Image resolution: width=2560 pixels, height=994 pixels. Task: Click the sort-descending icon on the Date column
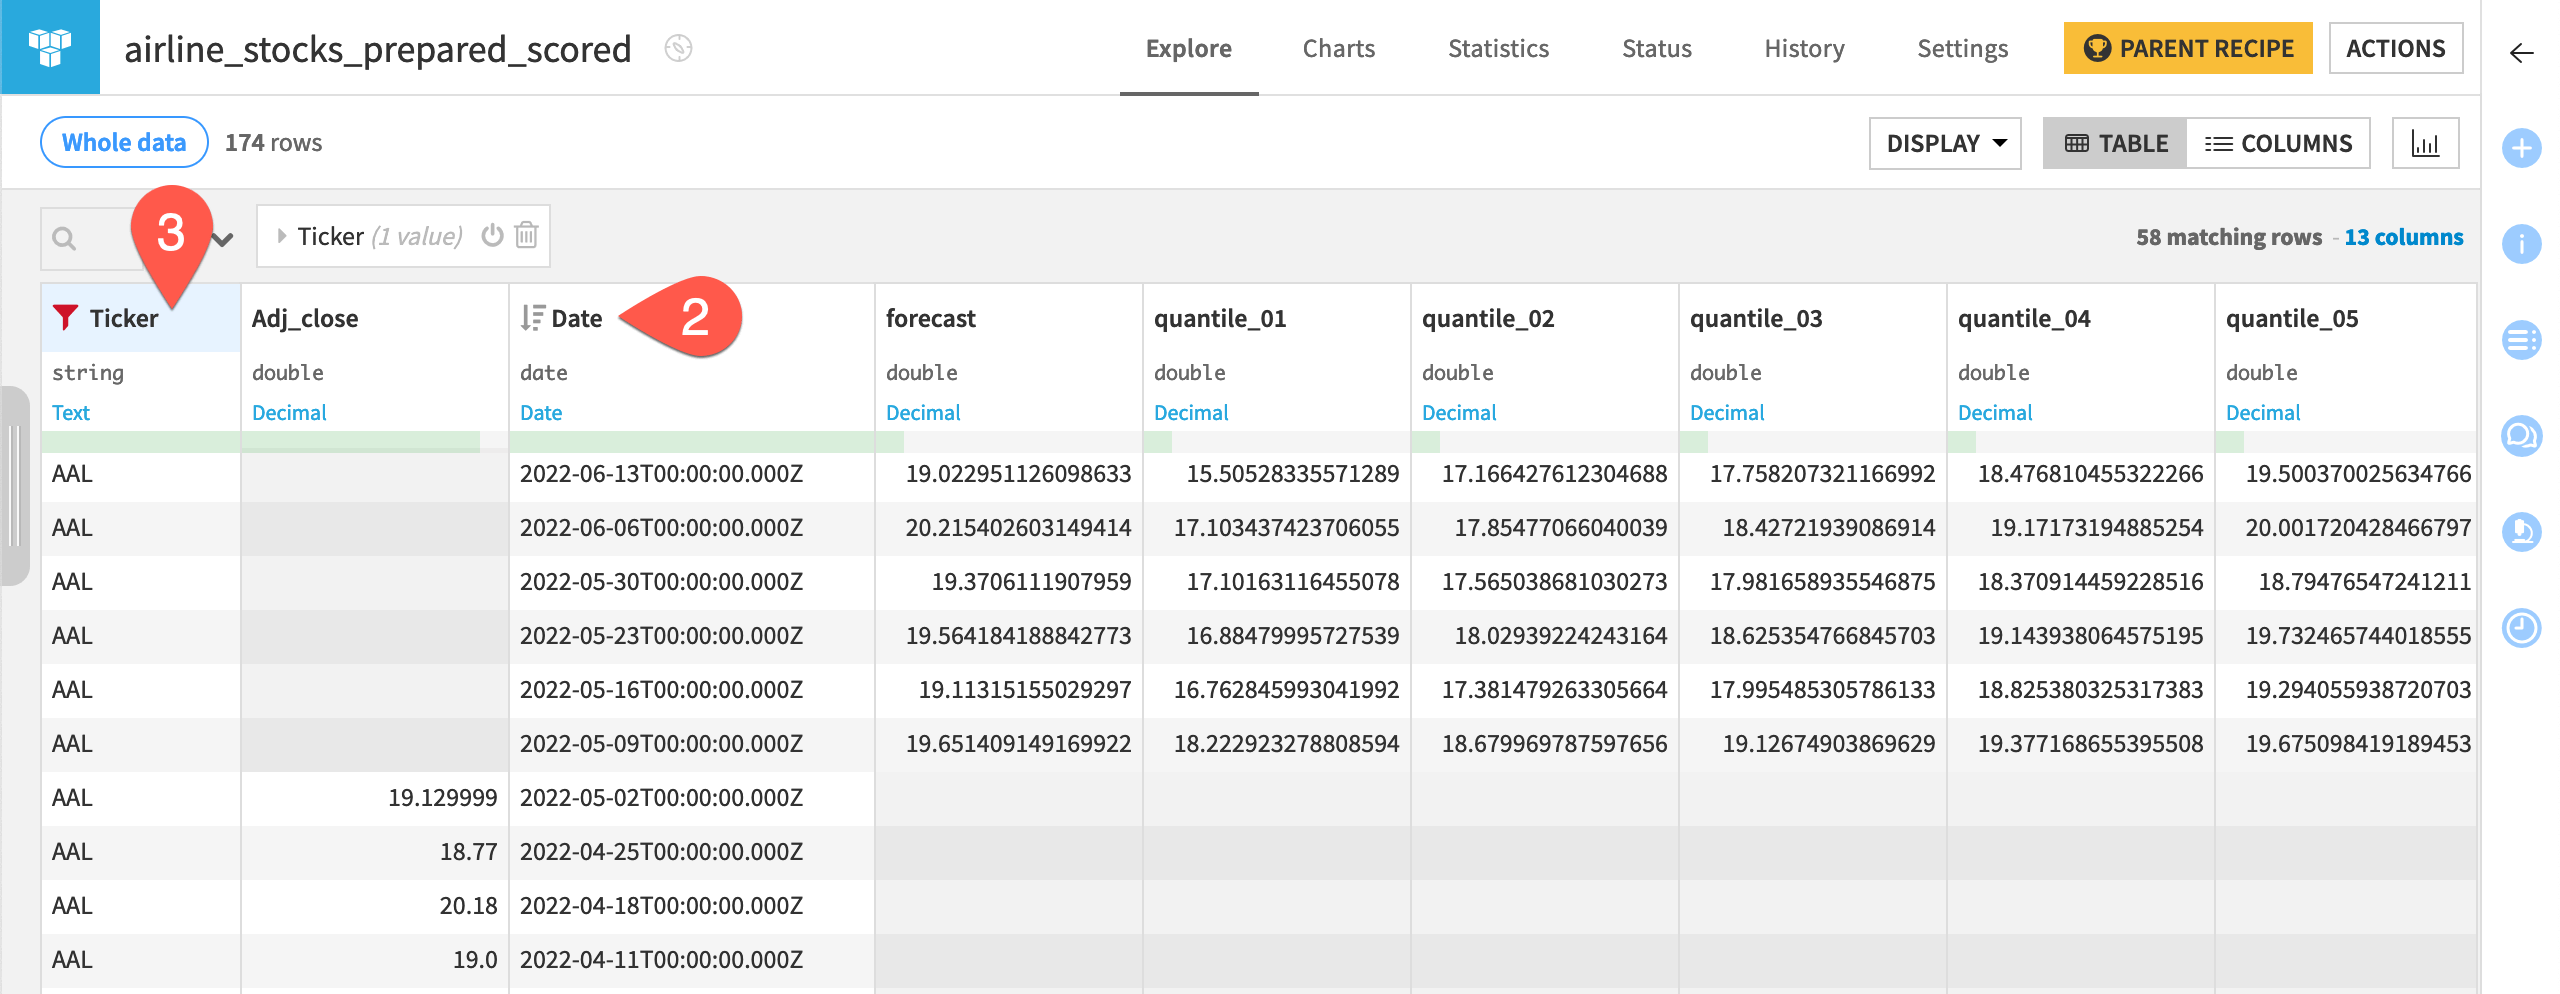click(532, 318)
